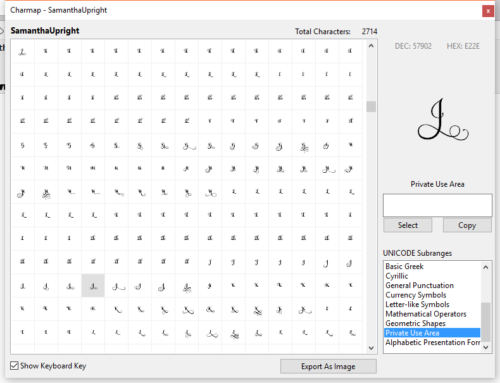The image size is (500, 383).
Task: Select the General Punctuation subrange
Action: [x=432, y=285]
